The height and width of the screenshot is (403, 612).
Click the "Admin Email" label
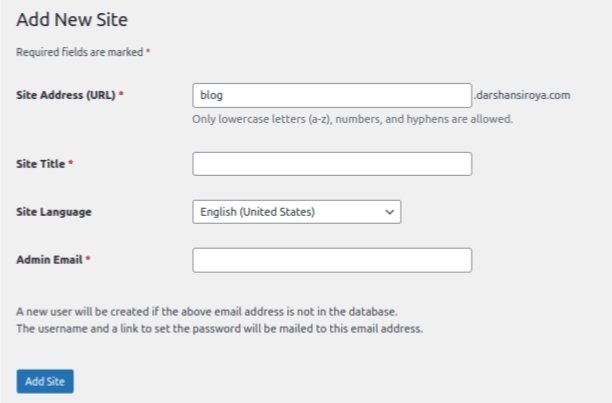coord(49,260)
